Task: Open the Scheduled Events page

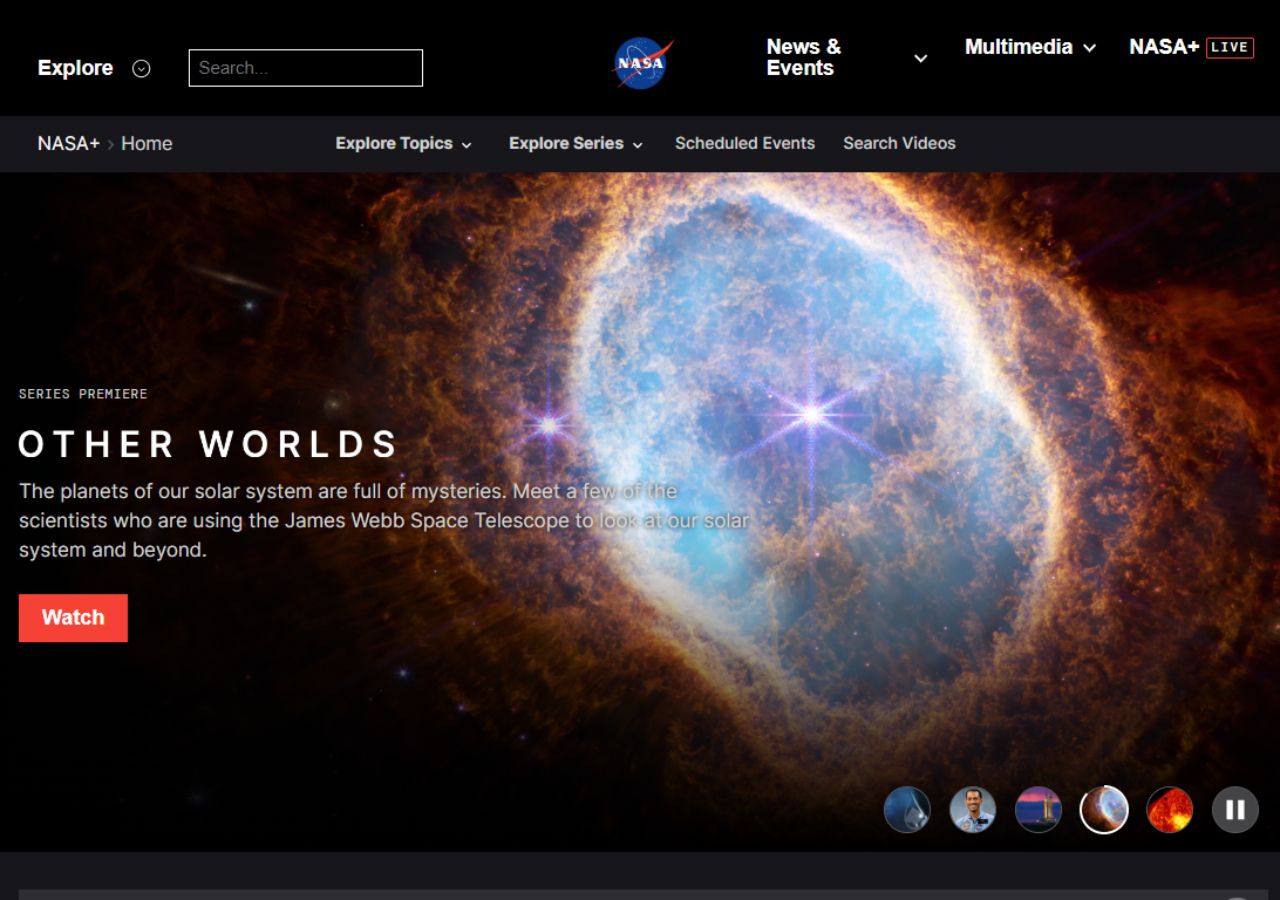Action: (x=745, y=143)
